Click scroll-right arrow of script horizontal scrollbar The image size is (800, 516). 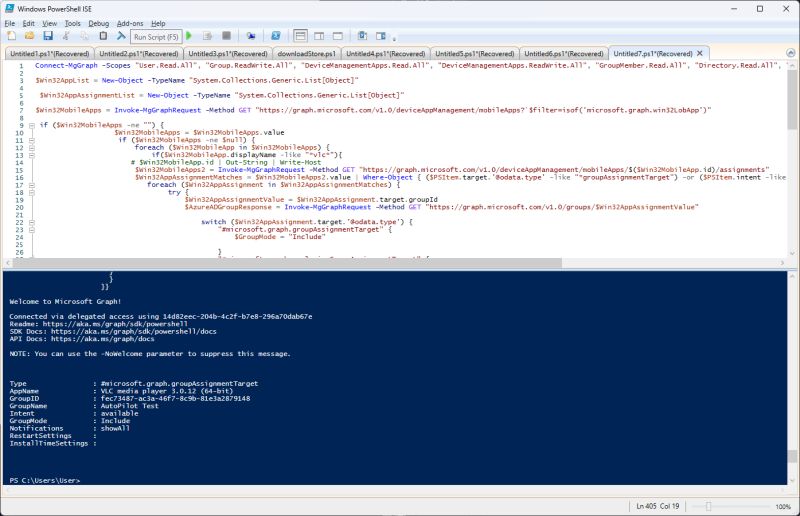click(782, 263)
